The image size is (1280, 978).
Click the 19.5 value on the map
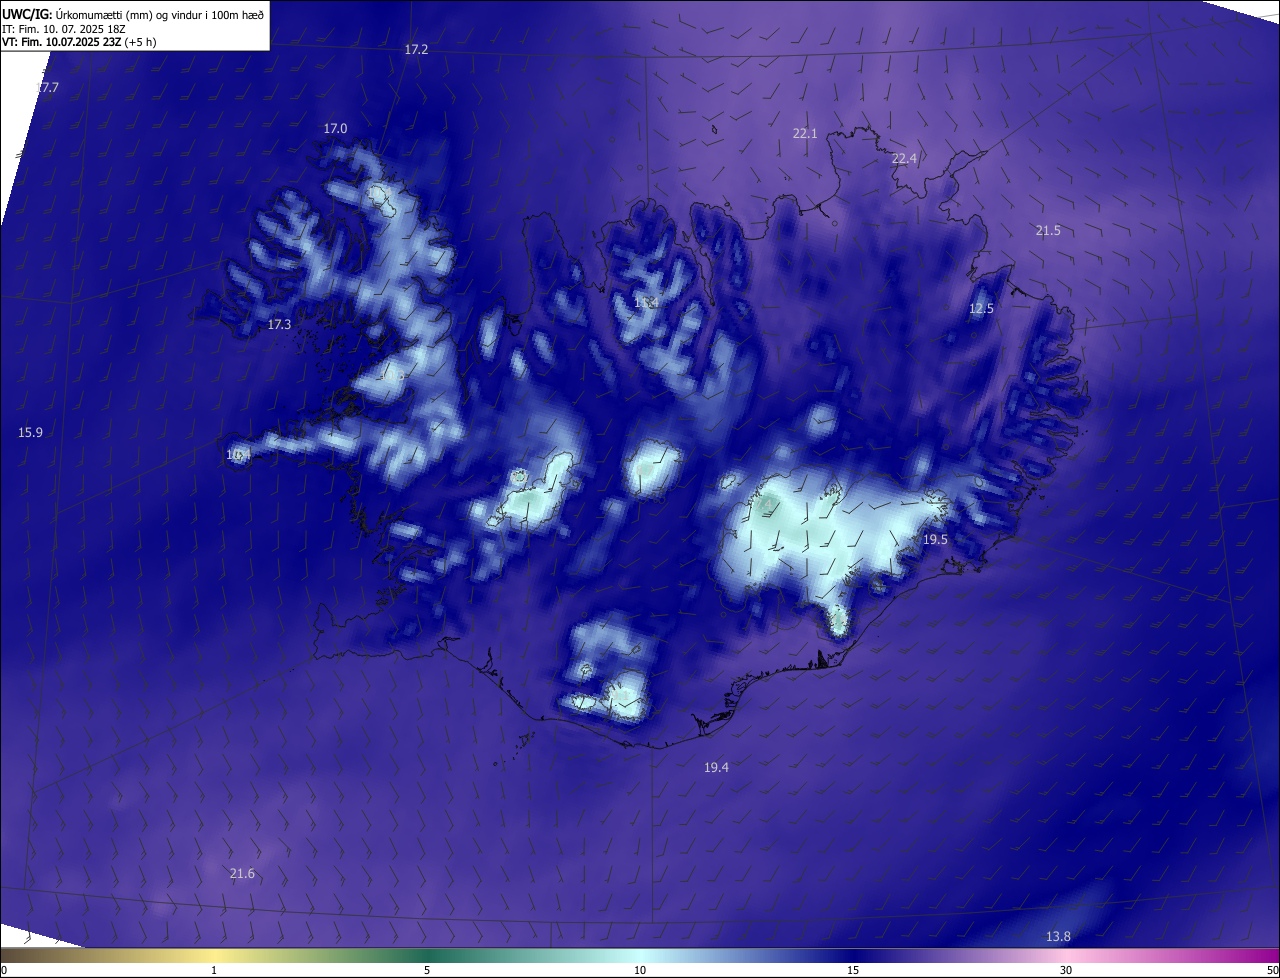935,539
